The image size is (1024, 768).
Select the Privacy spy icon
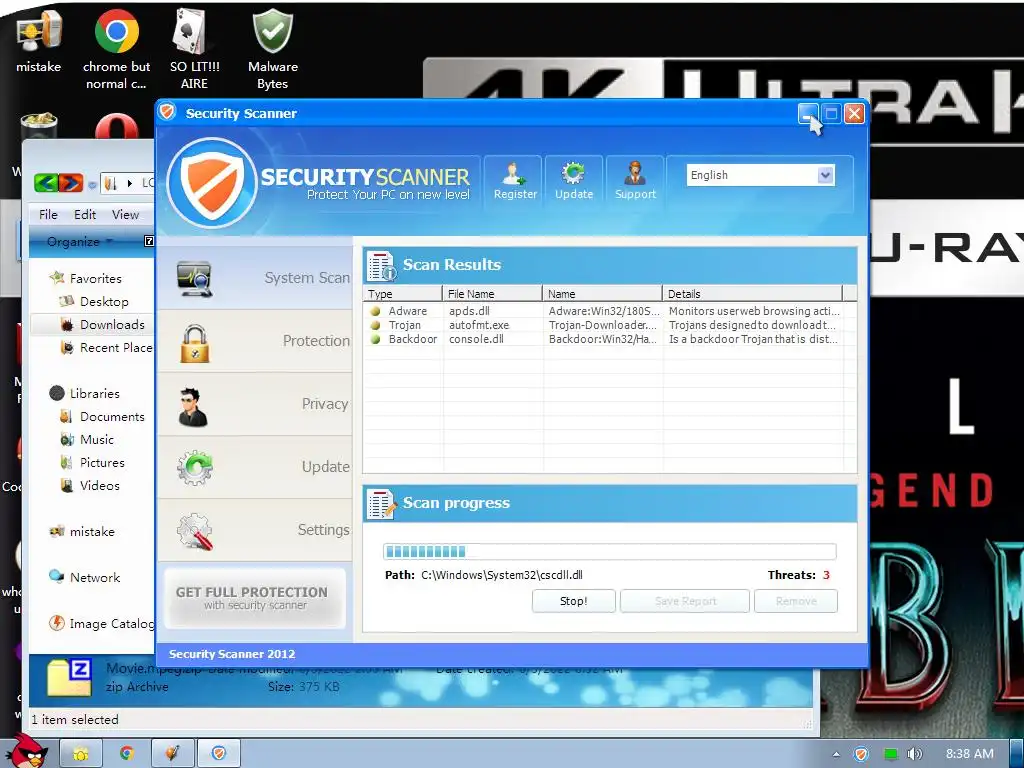point(193,406)
